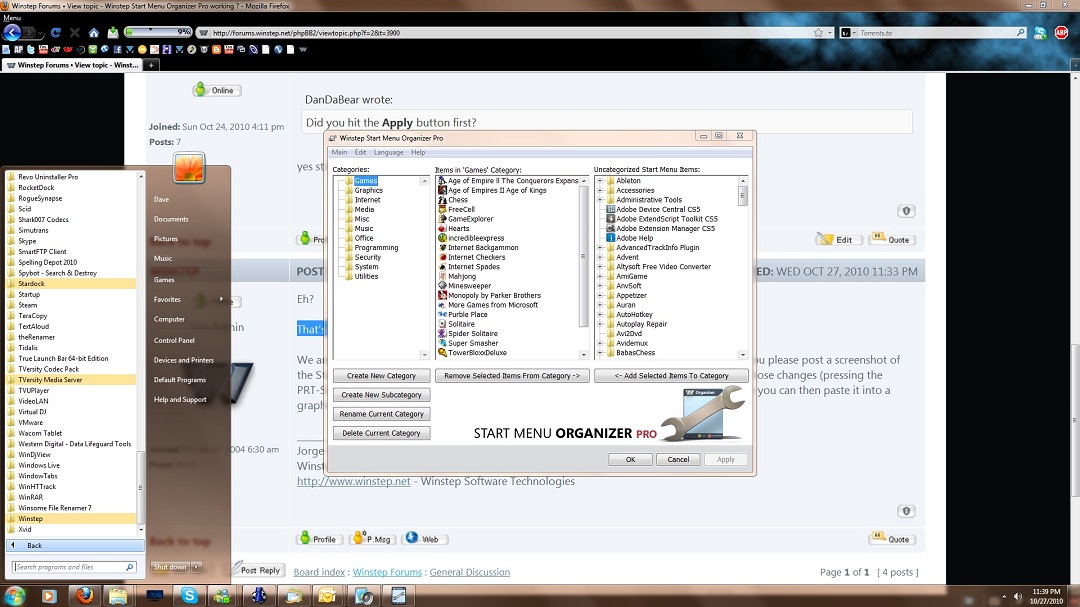The height and width of the screenshot is (607, 1080).
Task: Click the Firefox reload button
Action: pyautogui.click(x=55, y=33)
